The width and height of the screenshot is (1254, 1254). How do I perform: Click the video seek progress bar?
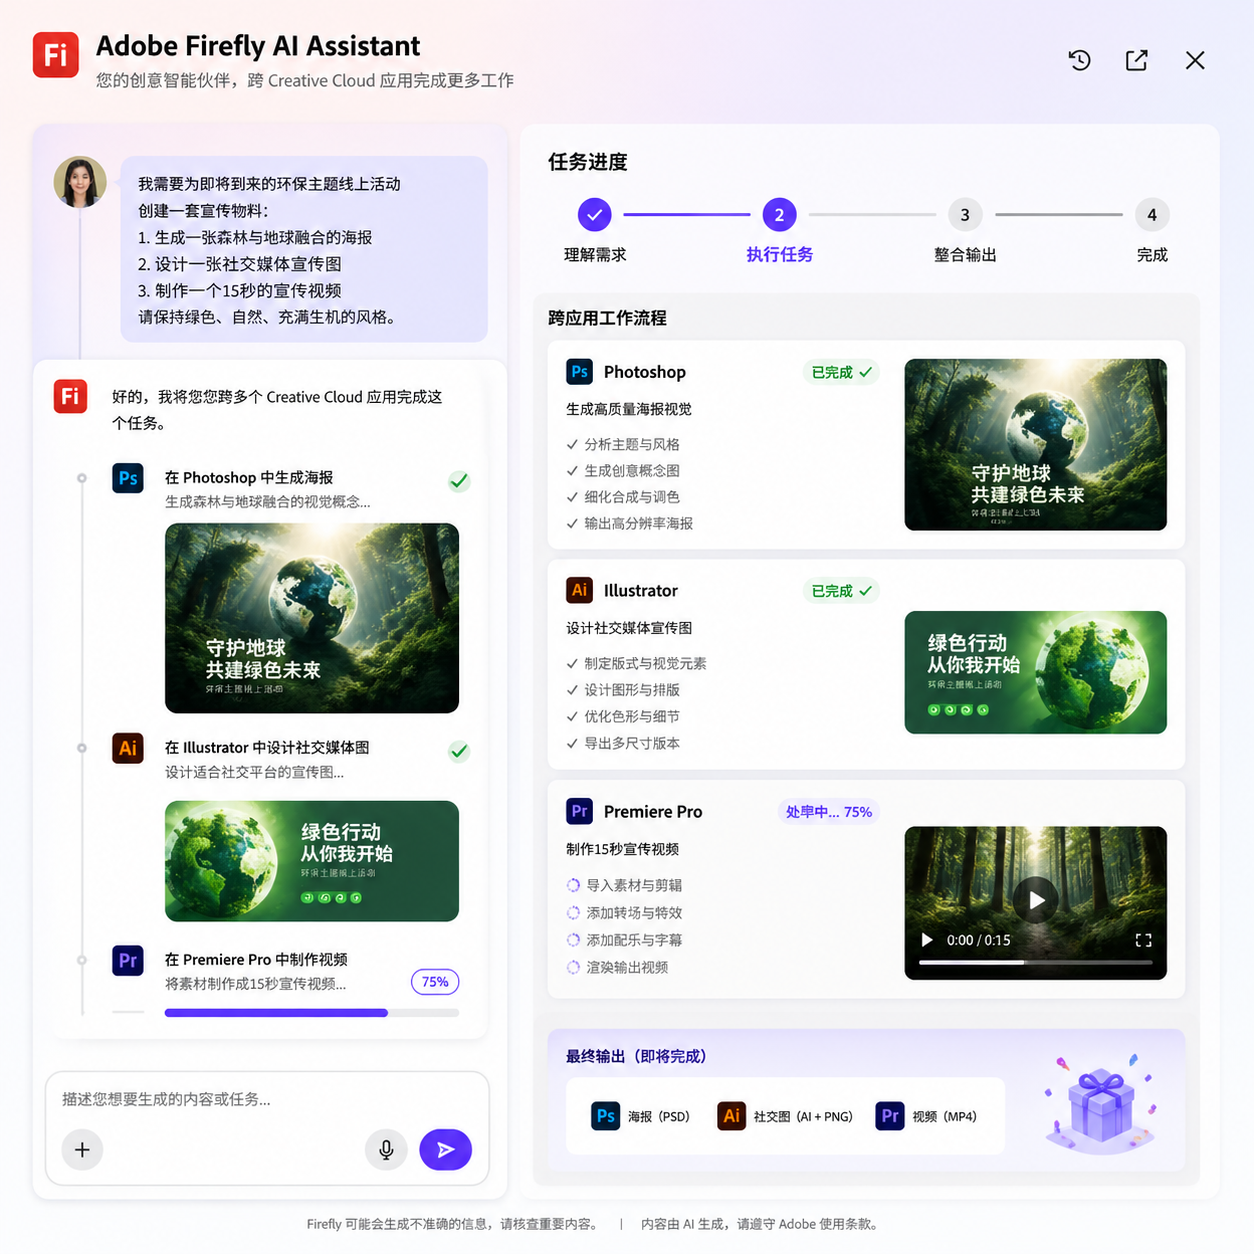pos(1036,962)
